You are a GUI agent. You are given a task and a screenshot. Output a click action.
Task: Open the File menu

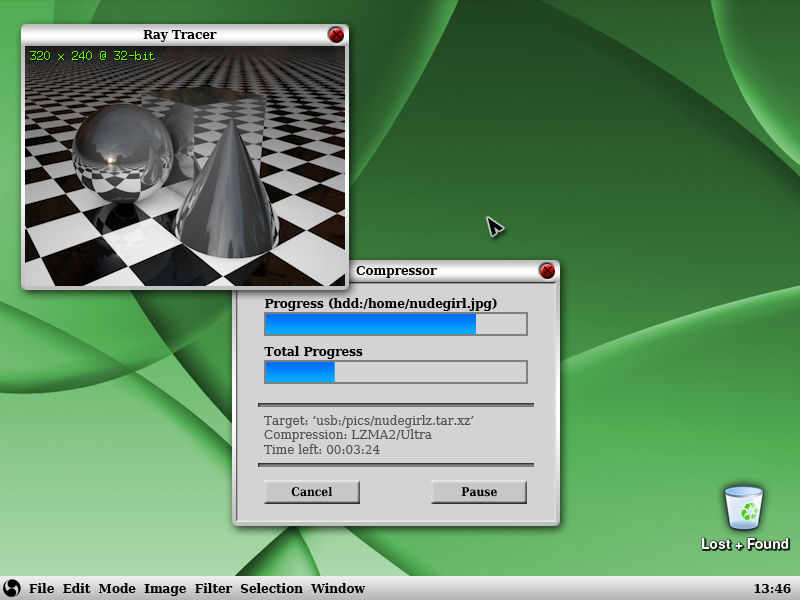tap(41, 588)
